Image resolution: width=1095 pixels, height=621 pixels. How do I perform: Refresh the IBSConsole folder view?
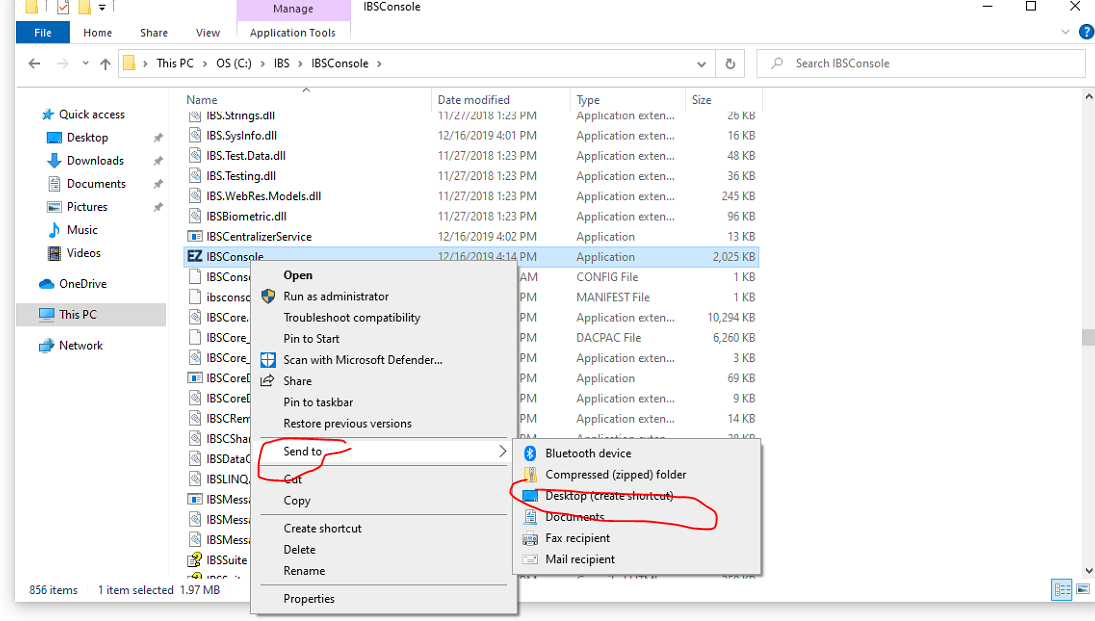(x=730, y=64)
